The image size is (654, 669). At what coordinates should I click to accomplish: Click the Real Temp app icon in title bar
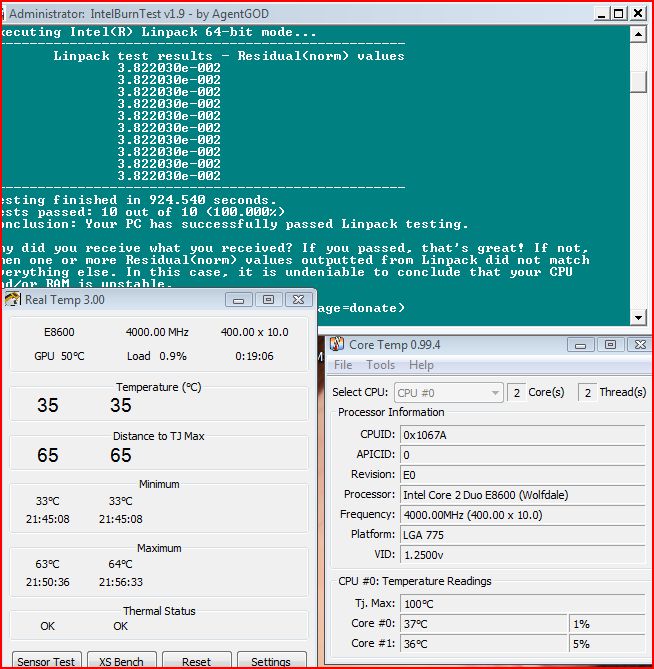click(x=12, y=300)
